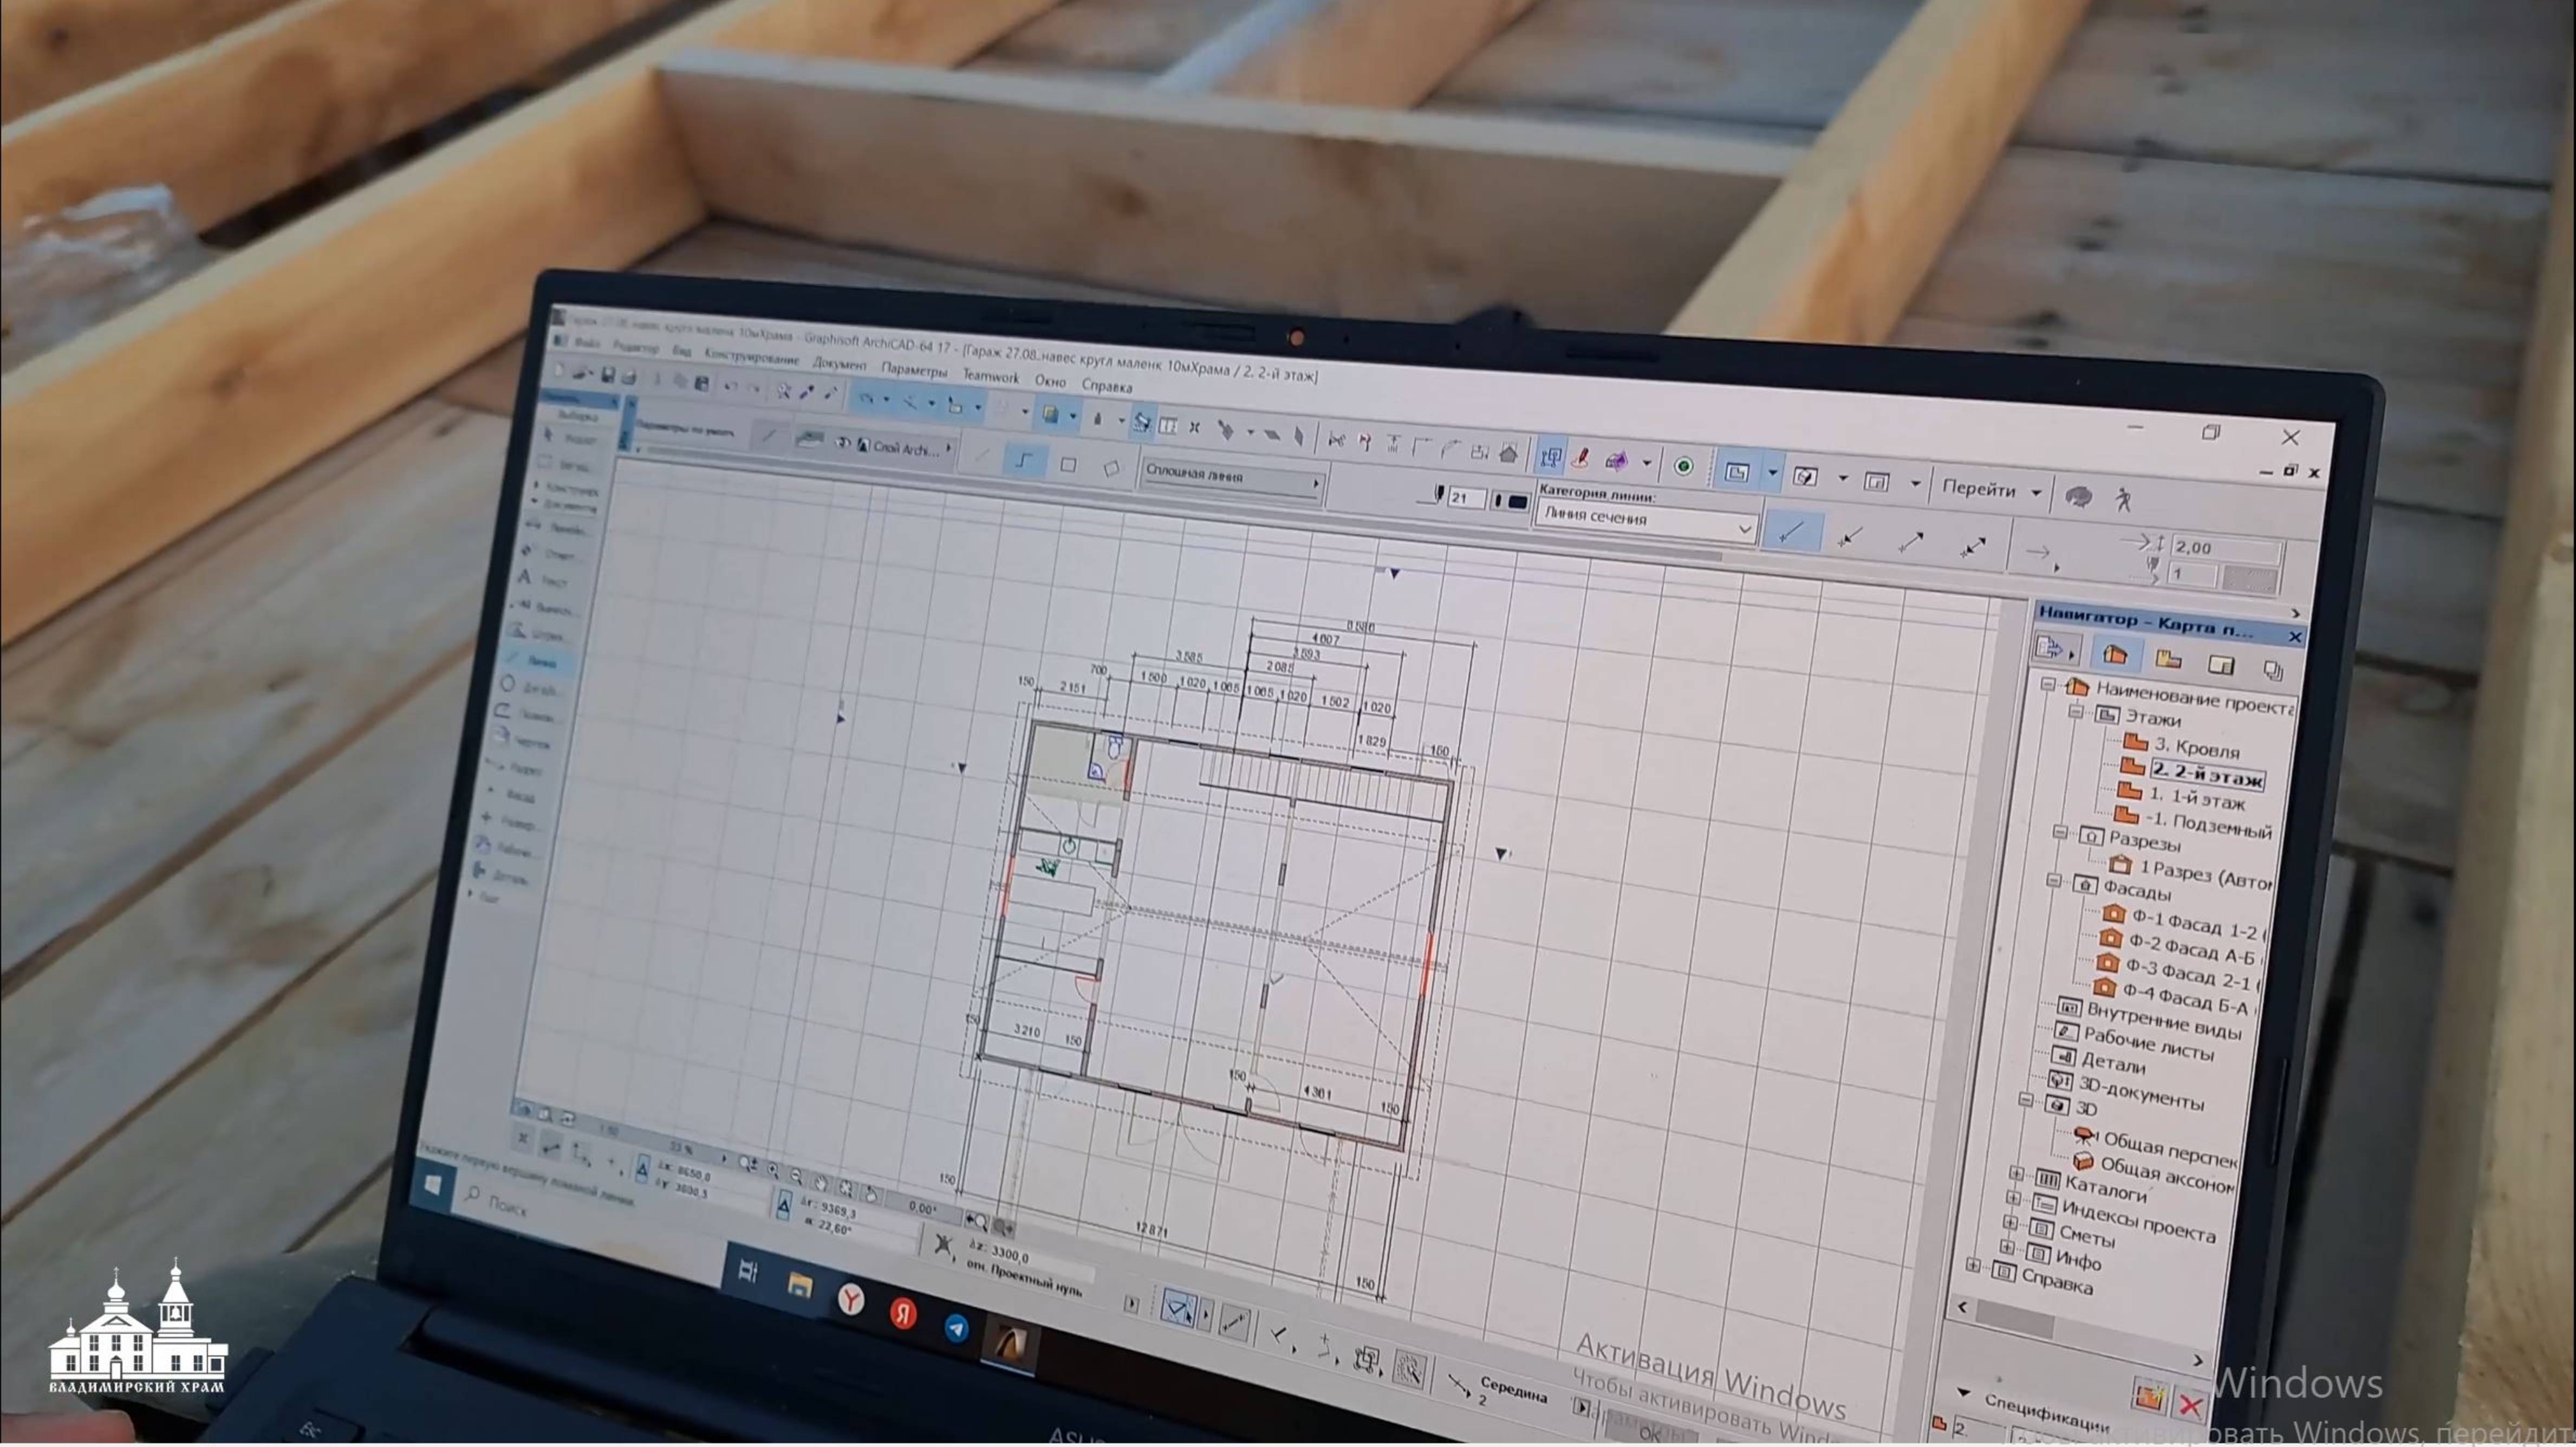Click the pen number field showing 21
The height and width of the screenshot is (1447, 2576).
[1464, 498]
